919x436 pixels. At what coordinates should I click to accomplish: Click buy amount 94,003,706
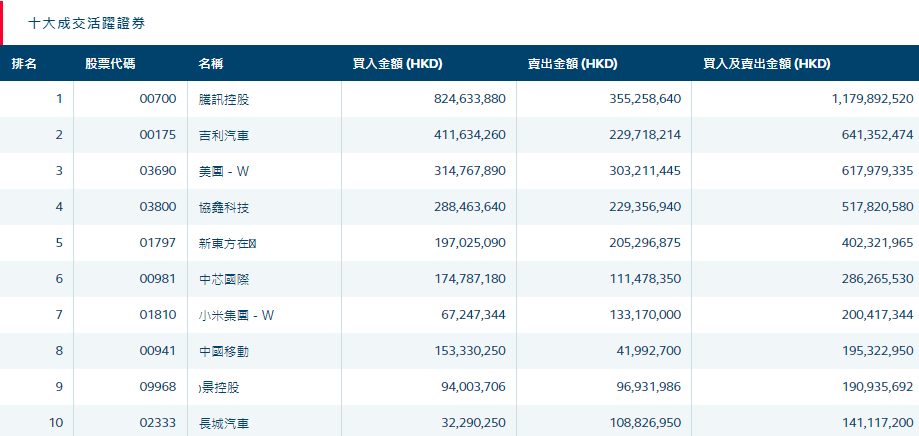point(473,387)
